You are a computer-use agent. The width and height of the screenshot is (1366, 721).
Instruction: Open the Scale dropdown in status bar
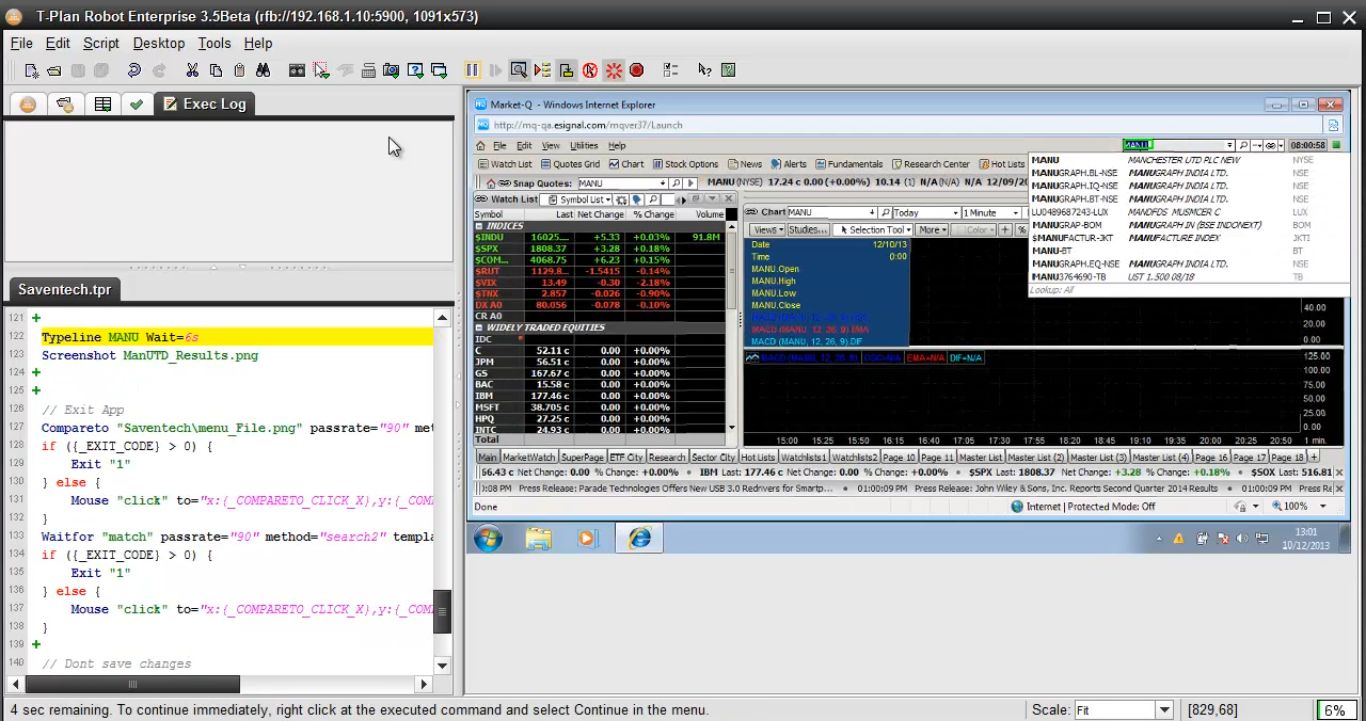(1163, 710)
